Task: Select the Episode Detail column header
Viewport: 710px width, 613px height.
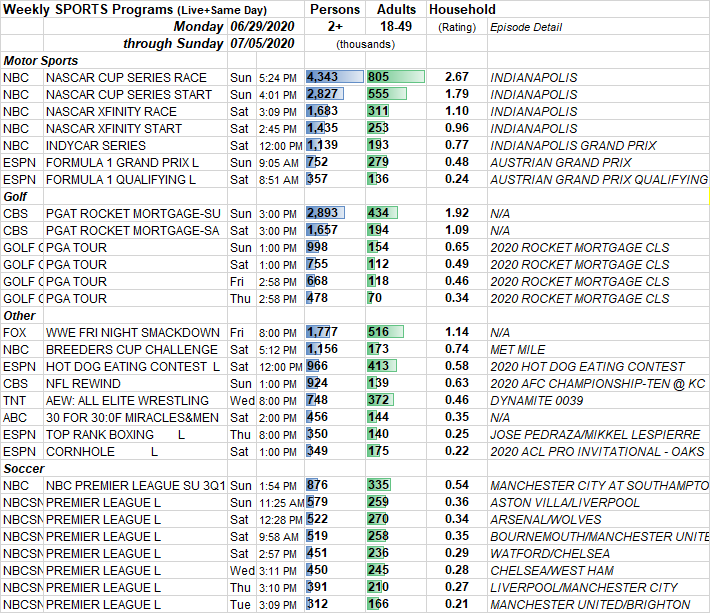Action: pyautogui.click(x=526, y=27)
